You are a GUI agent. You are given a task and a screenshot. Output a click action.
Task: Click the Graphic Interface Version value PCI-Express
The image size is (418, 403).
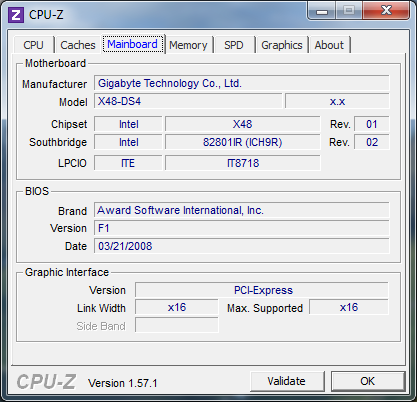[262, 290]
